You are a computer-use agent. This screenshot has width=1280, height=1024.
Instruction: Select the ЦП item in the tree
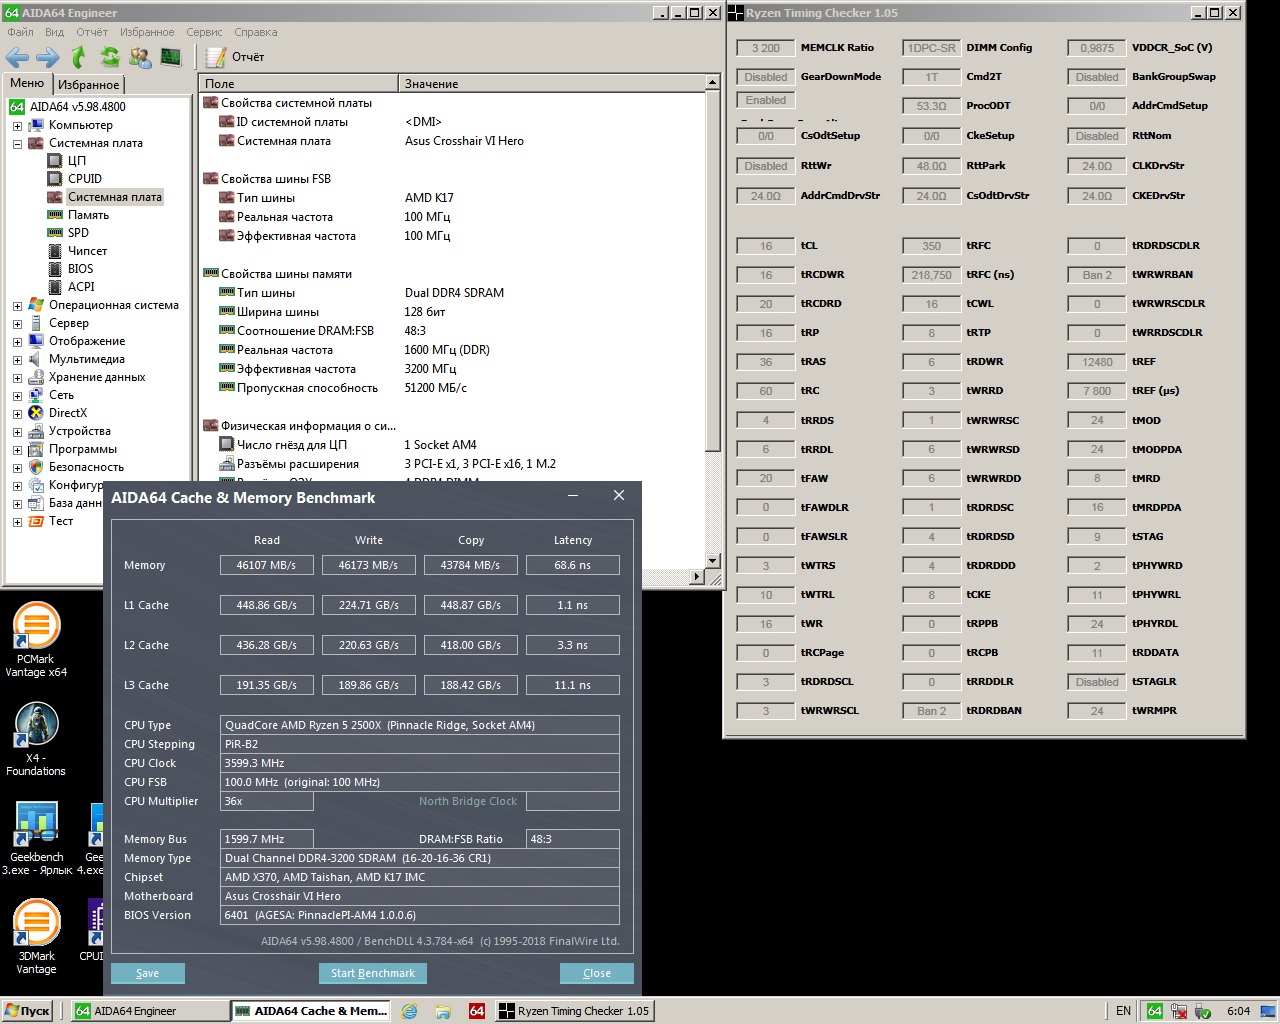77,161
